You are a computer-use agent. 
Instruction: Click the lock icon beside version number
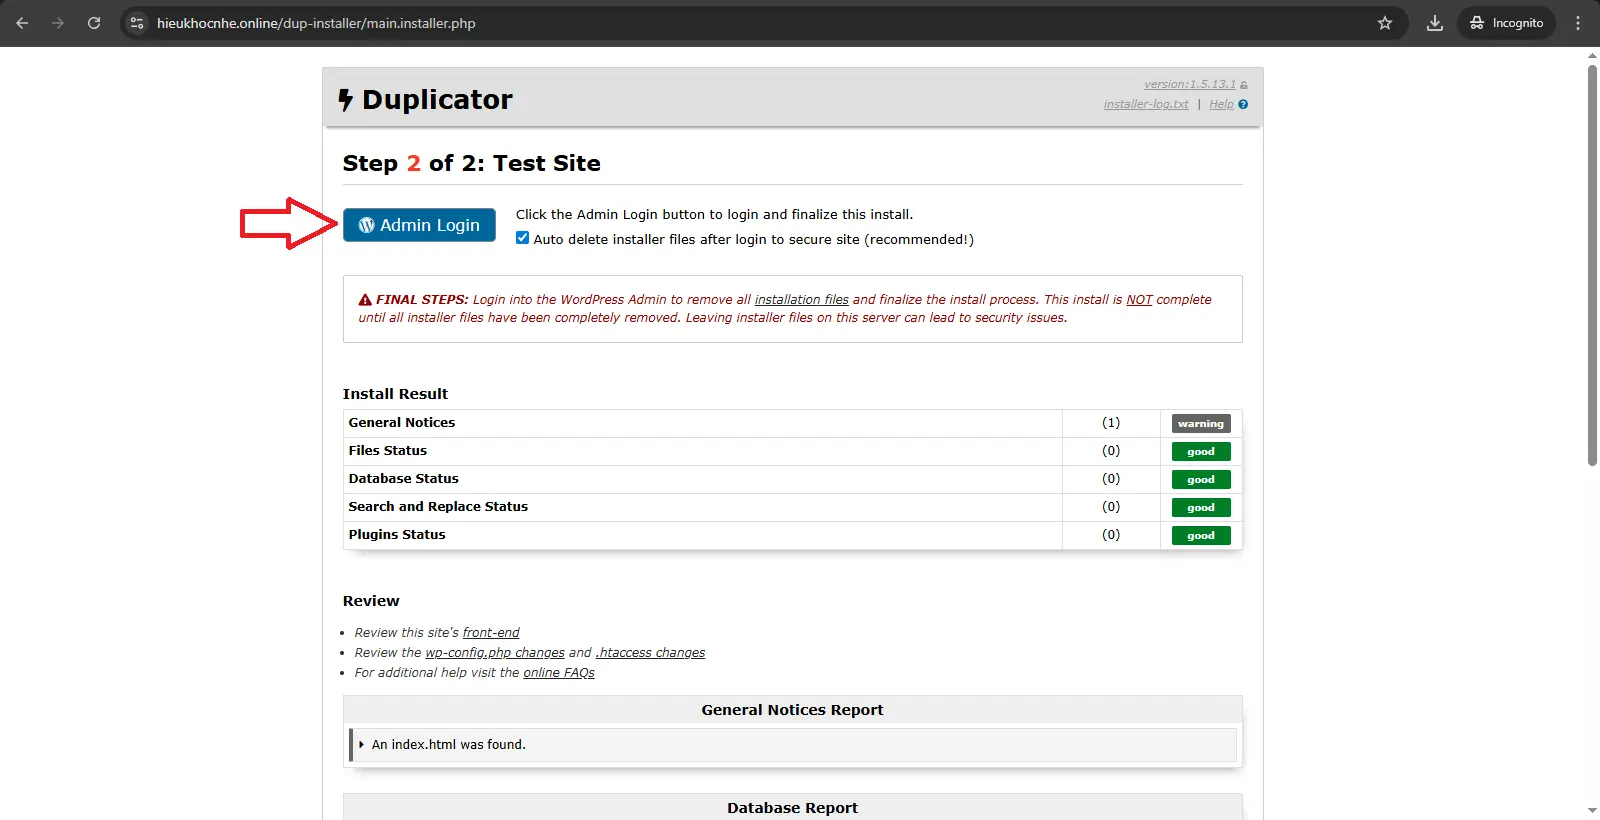pos(1244,85)
